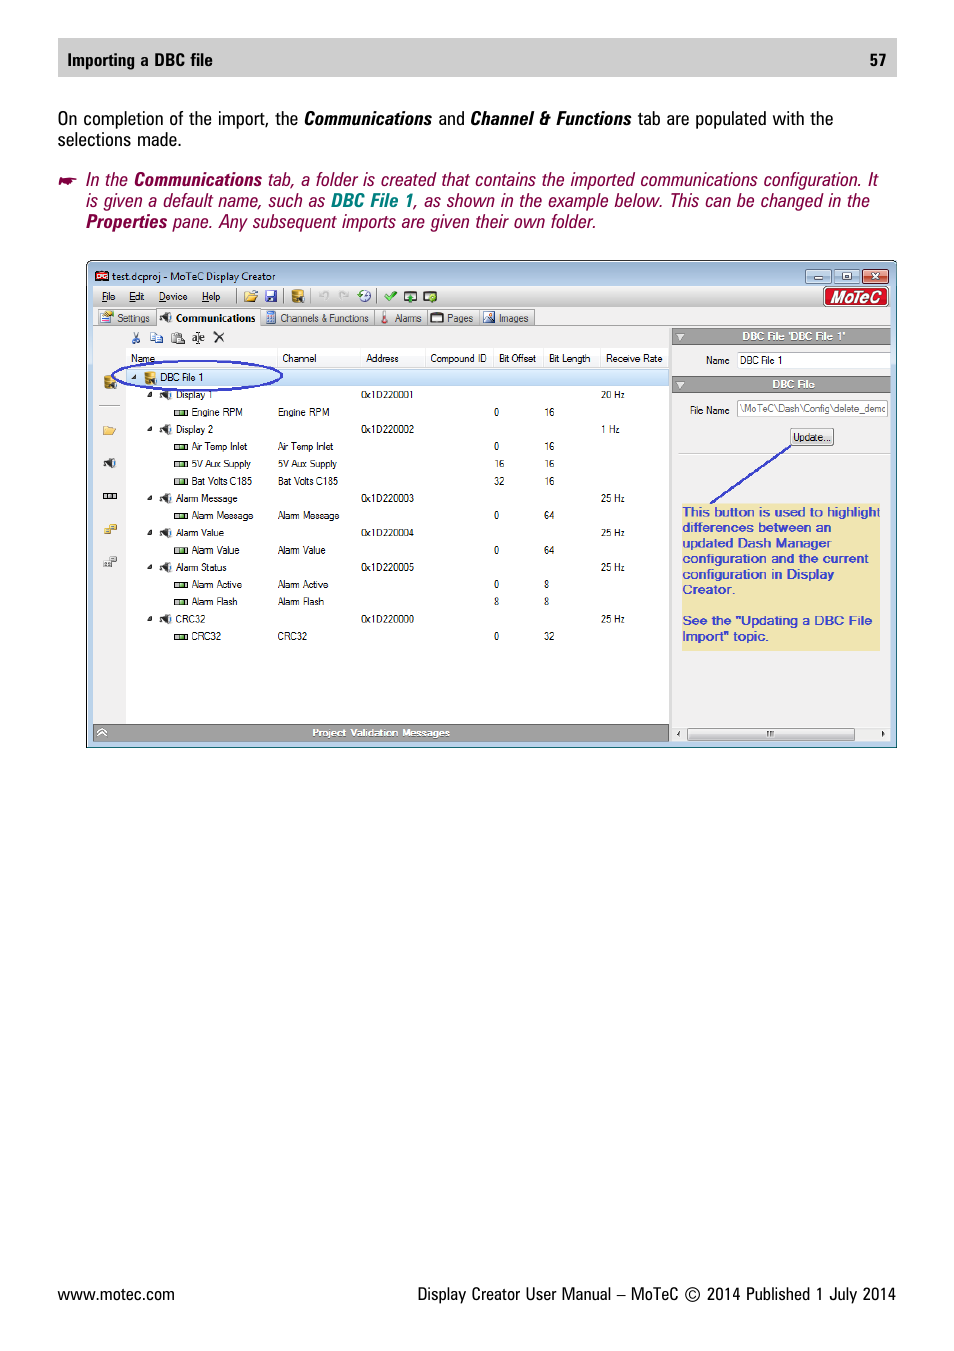Select the Bat Volts C185 row
Viewport: 954px width, 1351px height.
(396, 482)
